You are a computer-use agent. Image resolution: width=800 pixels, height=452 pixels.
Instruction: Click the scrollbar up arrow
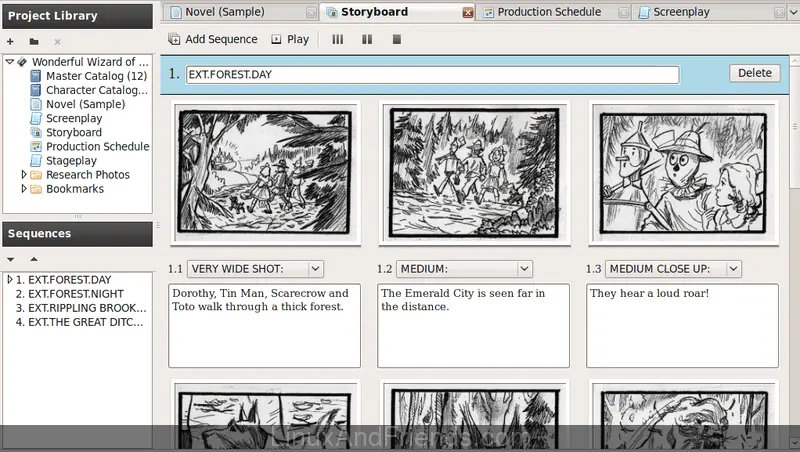794,61
